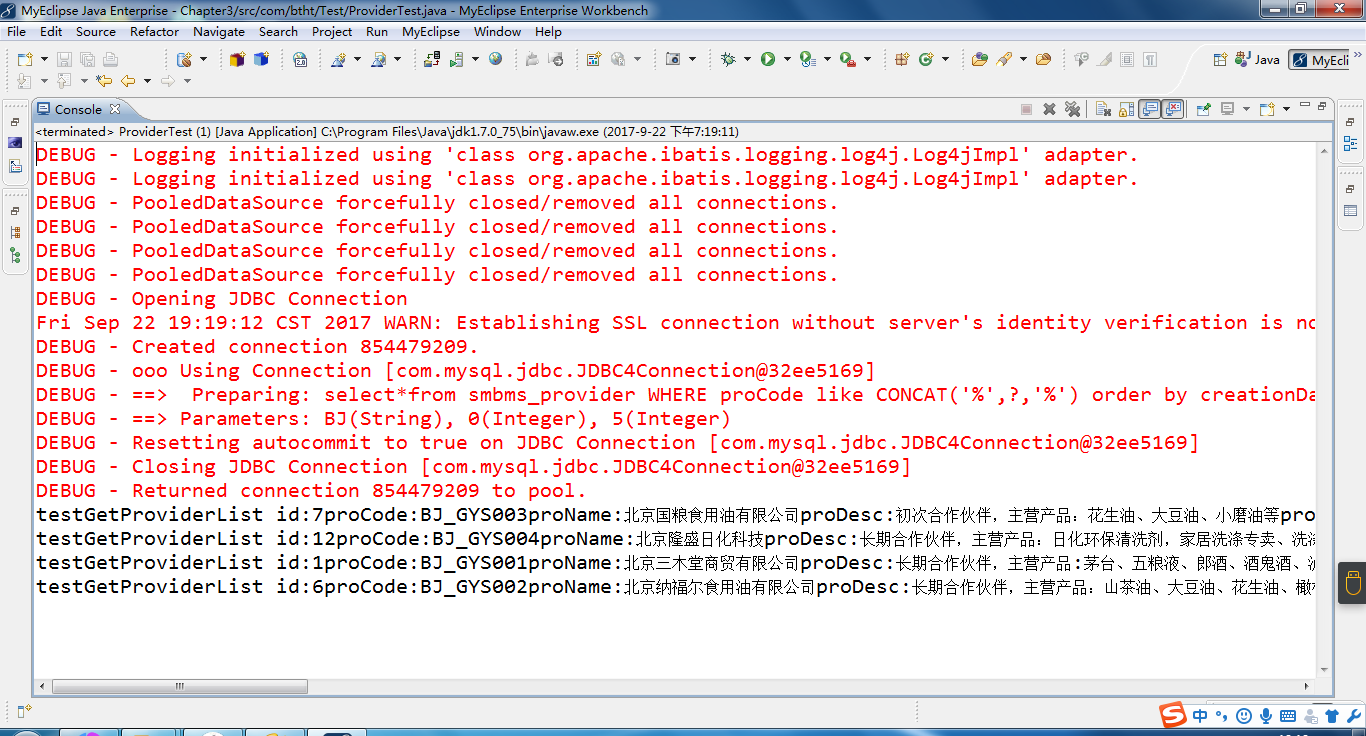Click the Sogou input method S icon
This screenshot has width=1366, height=736.
click(x=1173, y=715)
